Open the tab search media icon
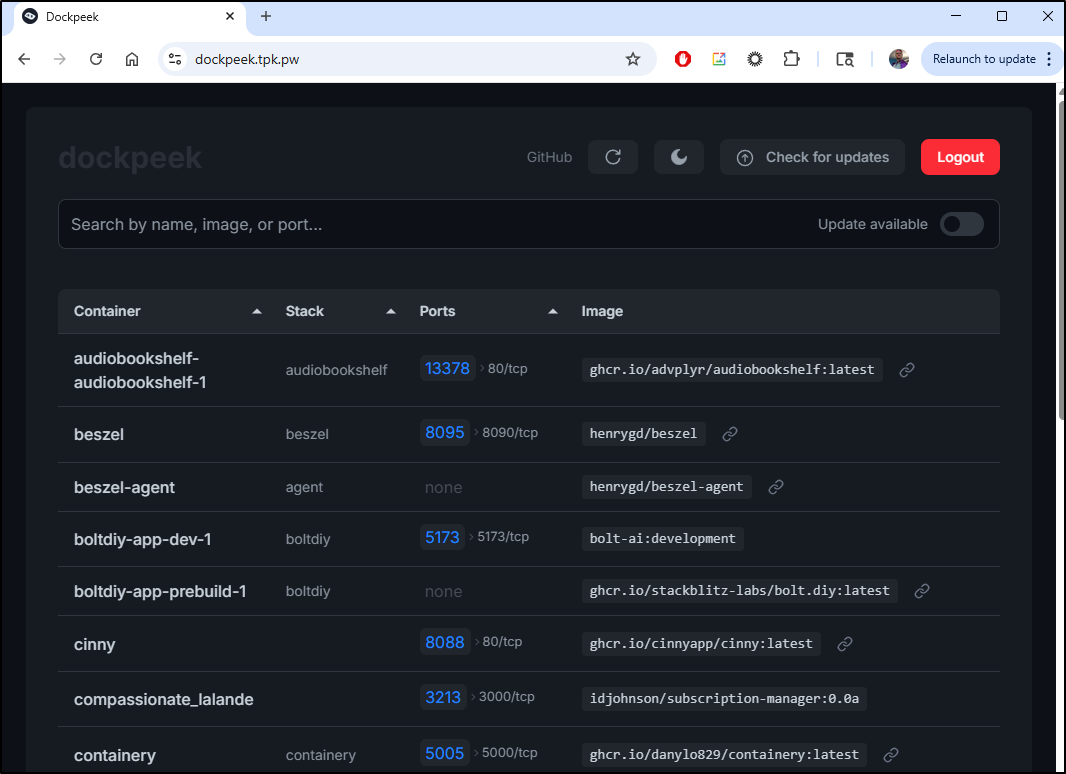The width and height of the screenshot is (1066, 774). pos(845,59)
